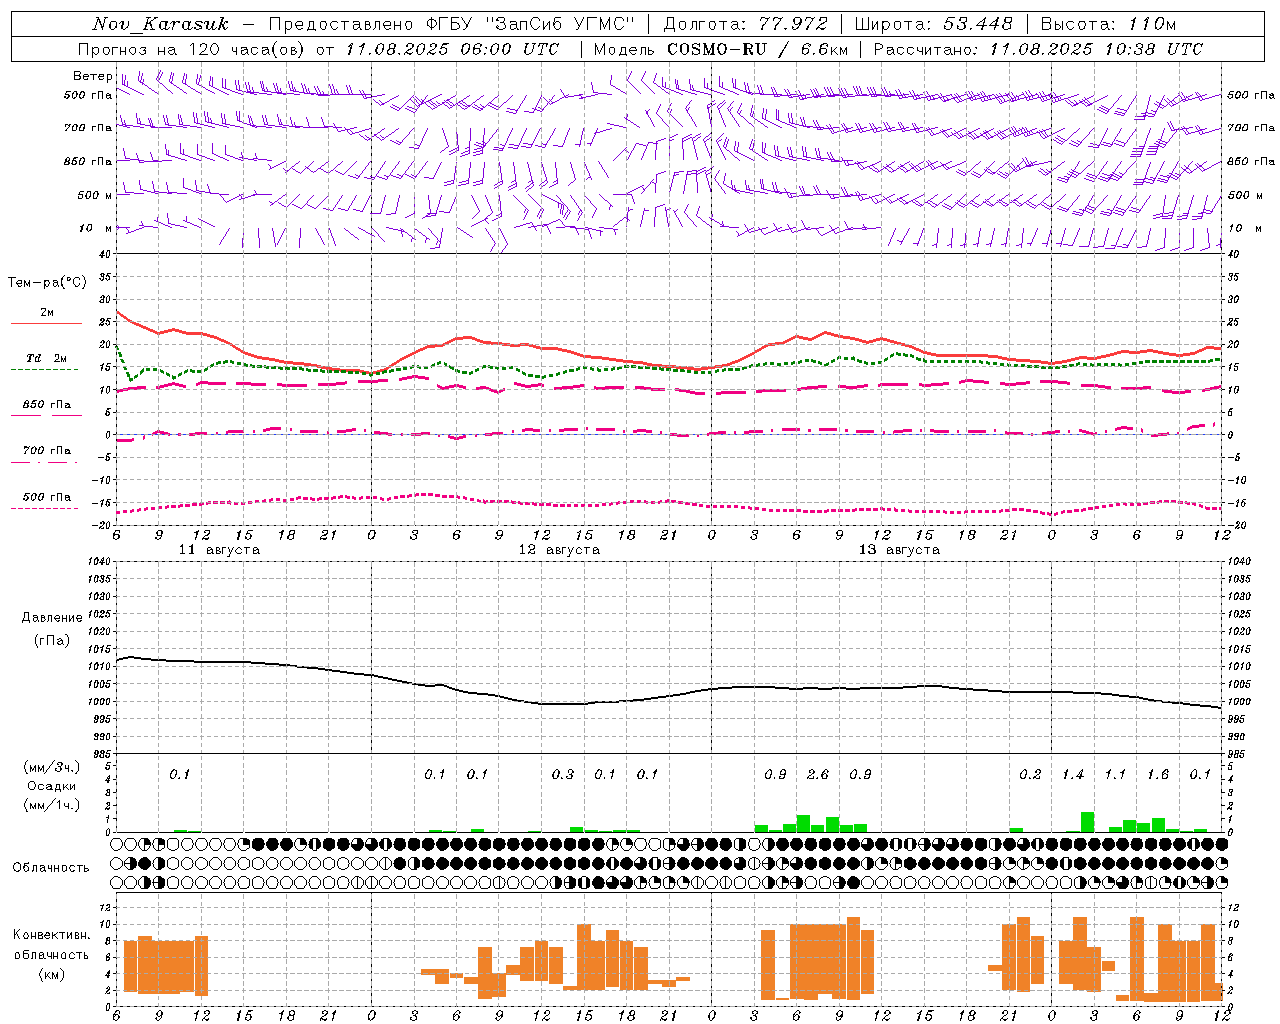The image size is (1280, 1024).
Task: Click the forecast start 11.08.2025 06:00 UTC
Action: tap(452, 49)
